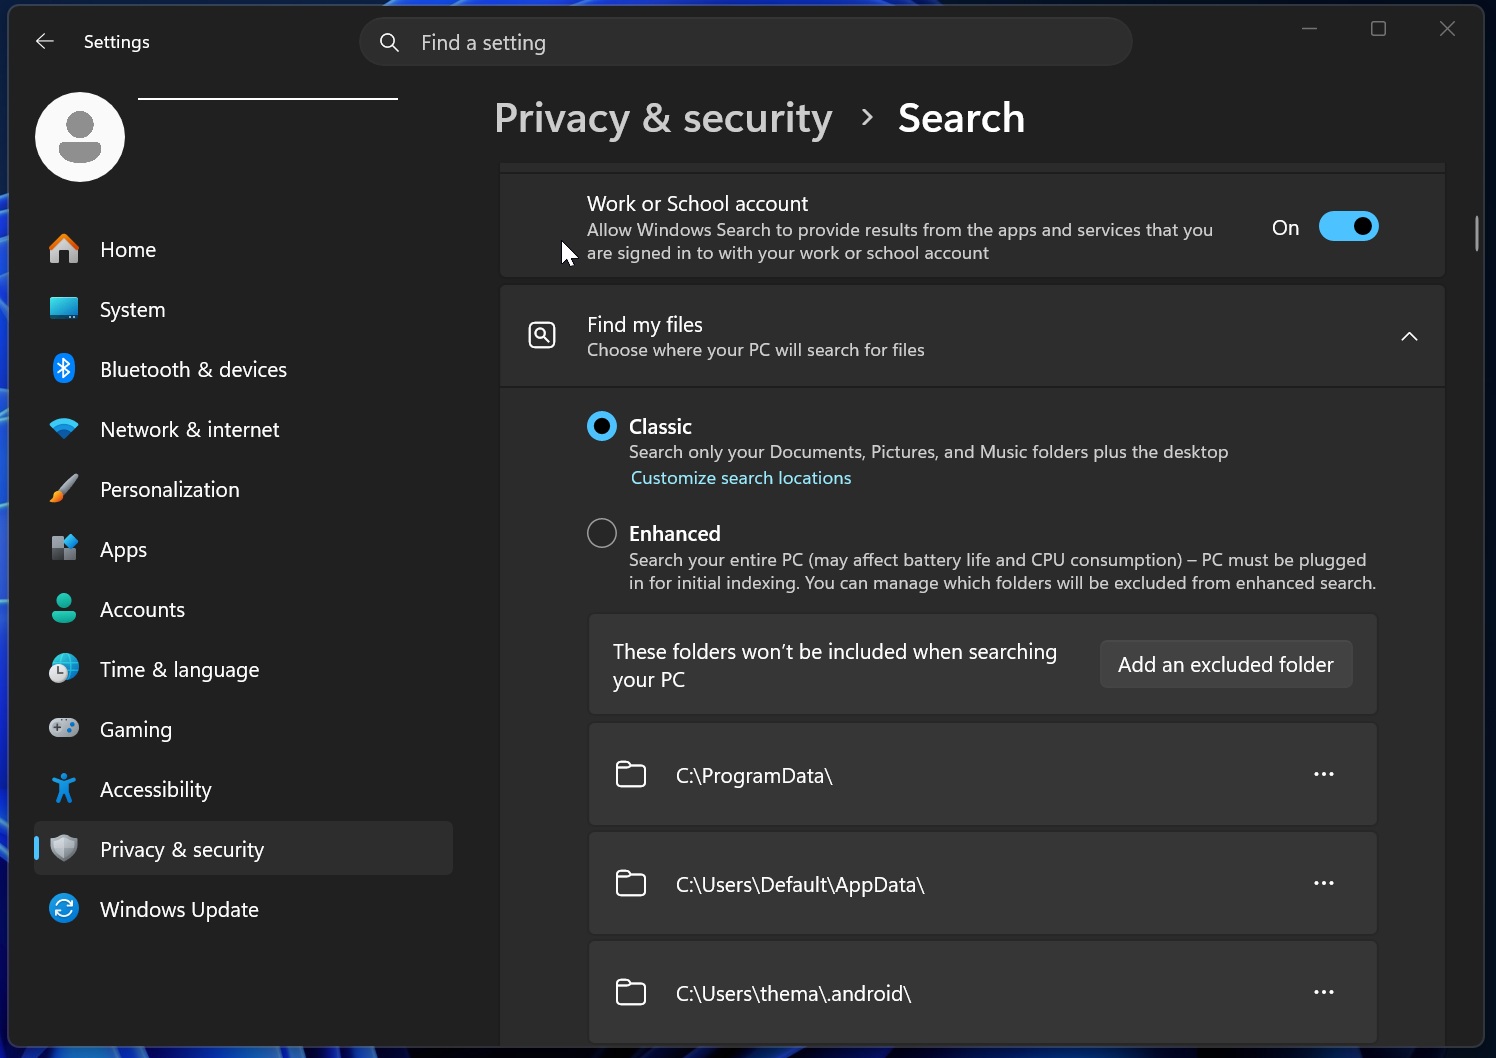Click the Apps icon in sidebar
Image resolution: width=1496 pixels, height=1058 pixels.
pyautogui.click(x=64, y=548)
